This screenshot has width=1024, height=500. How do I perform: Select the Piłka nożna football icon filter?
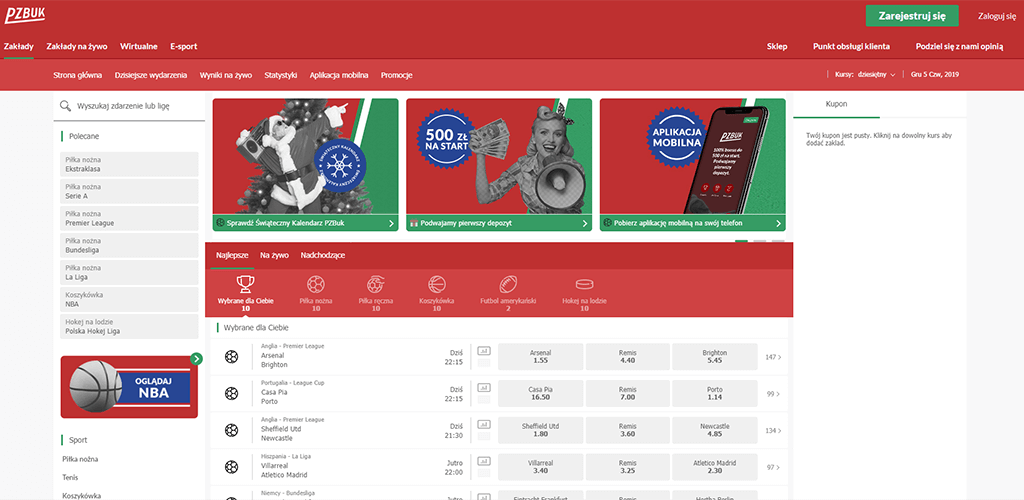(316, 284)
